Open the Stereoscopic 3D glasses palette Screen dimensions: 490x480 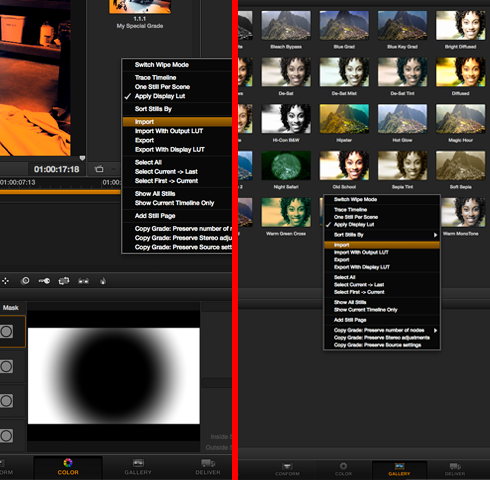click(x=83, y=281)
